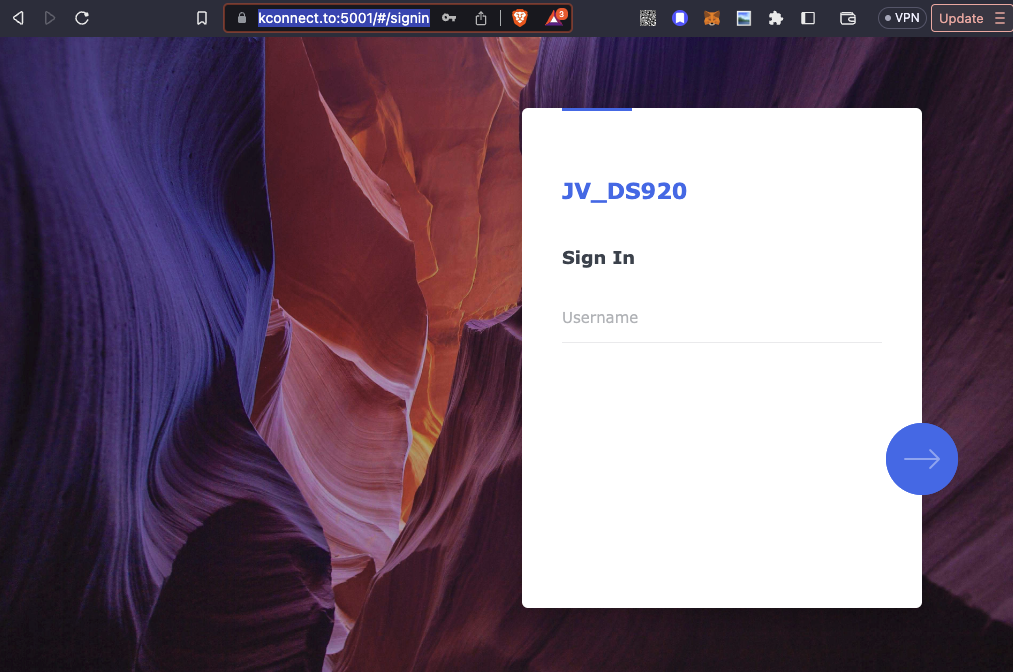The image size is (1013, 672).
Task: Click the JV_DS920 title link
Action: pos(624,191)
